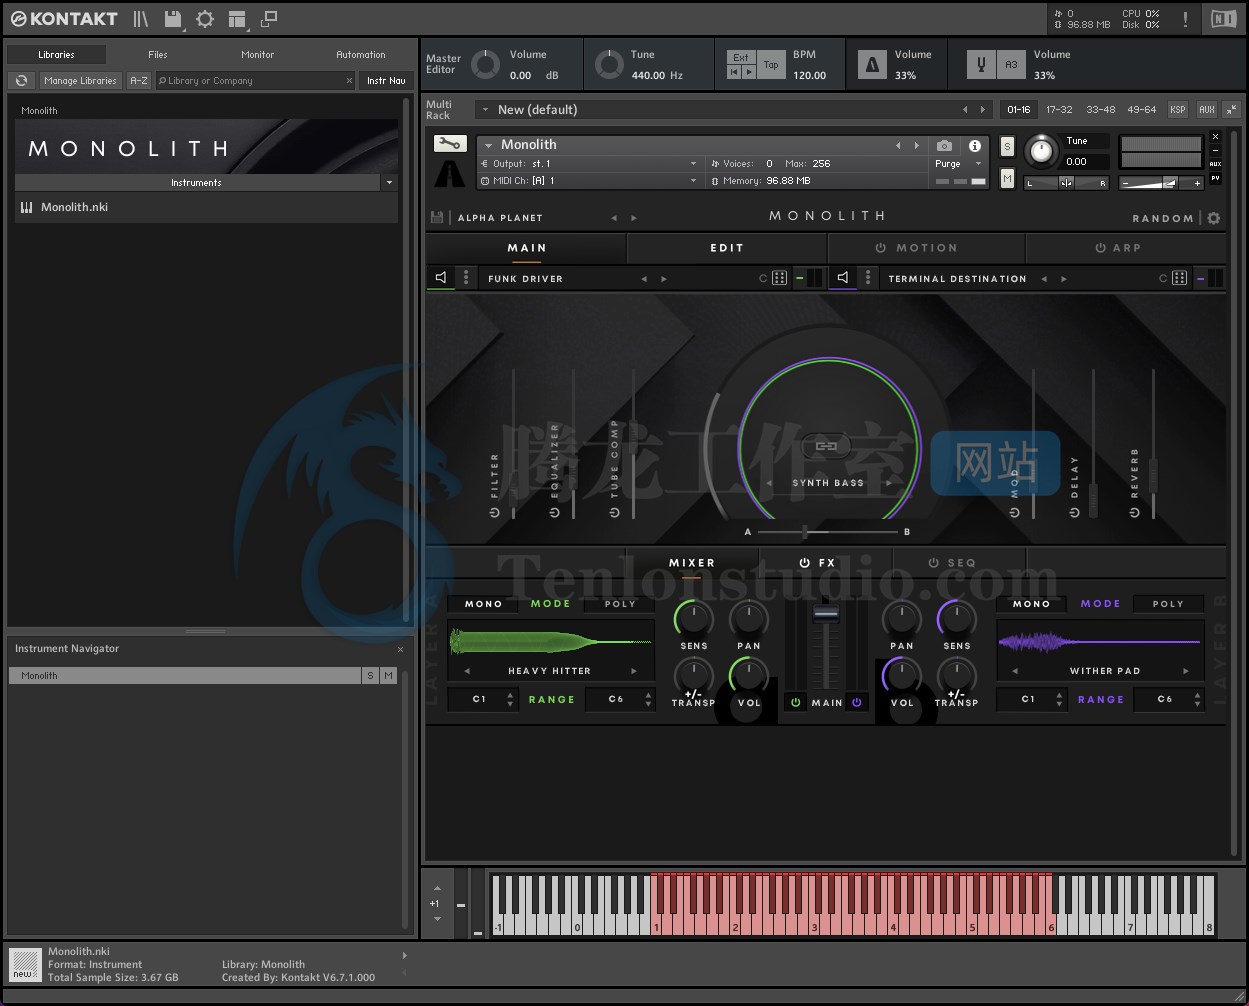Click the NI logo icon
Viewport: 1249px width, 1006px height.
(1223, 19)
